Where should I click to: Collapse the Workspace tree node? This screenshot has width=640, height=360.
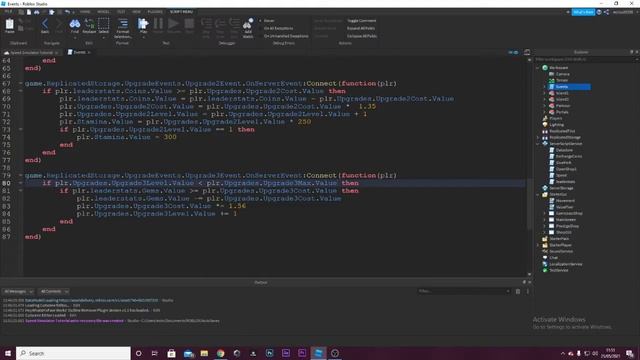click(538, 68)
